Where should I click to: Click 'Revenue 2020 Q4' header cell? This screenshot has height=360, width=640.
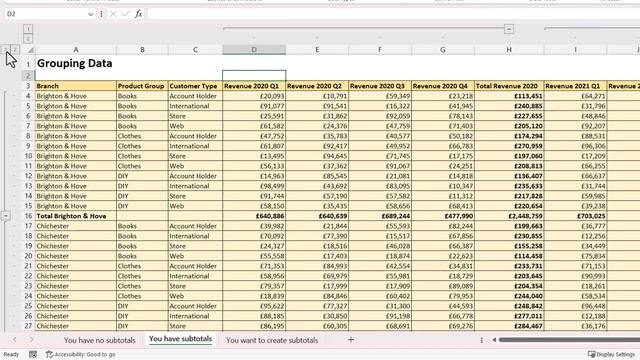[443, 86]
